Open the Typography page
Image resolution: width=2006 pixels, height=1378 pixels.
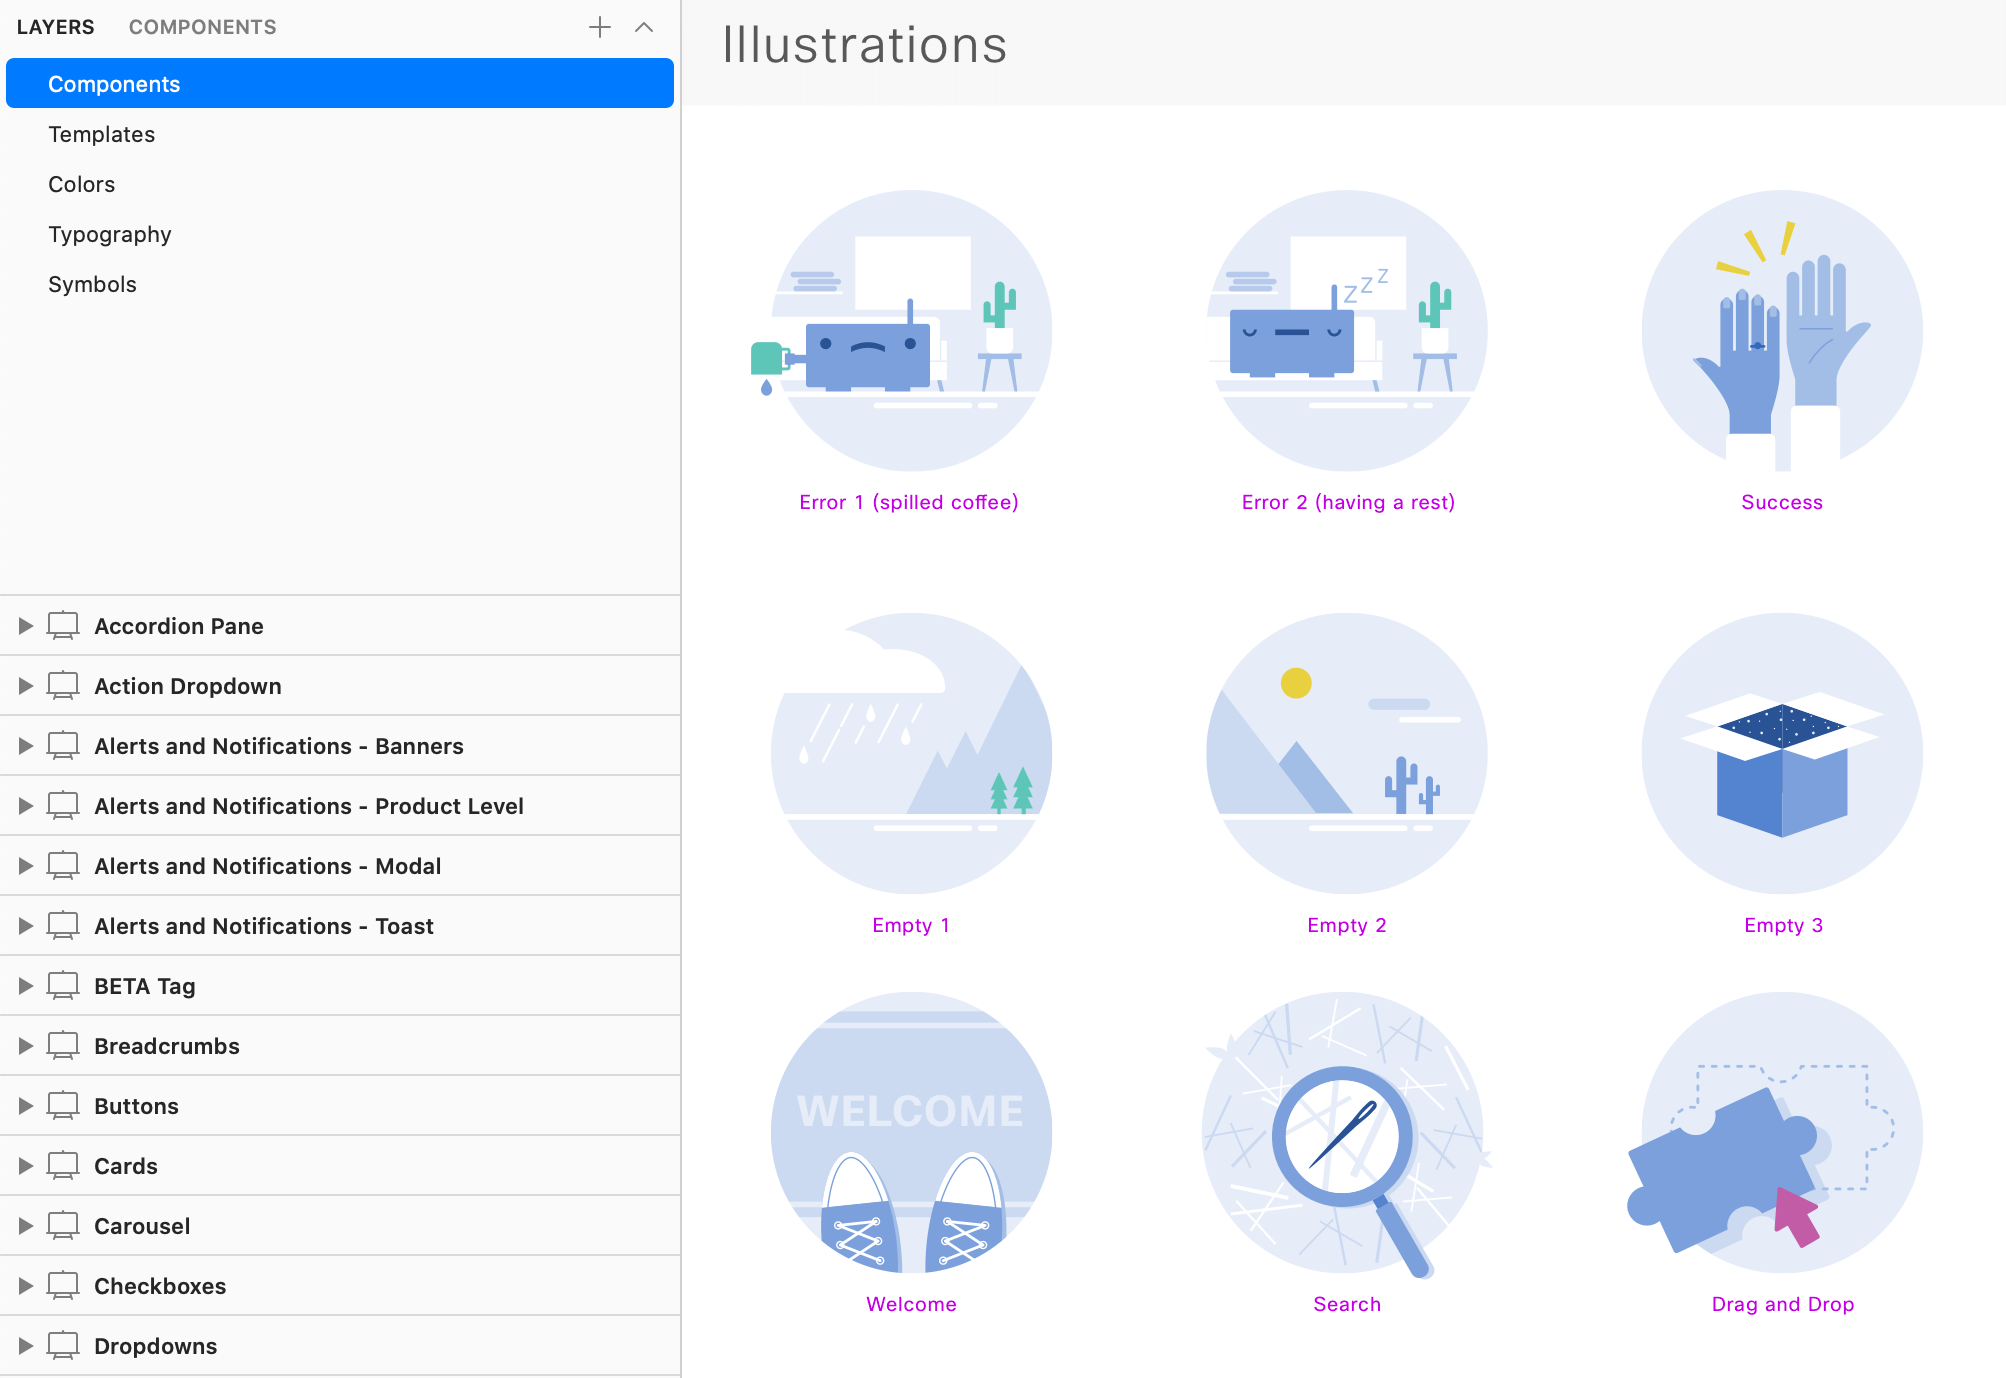[x=110, y=234]
